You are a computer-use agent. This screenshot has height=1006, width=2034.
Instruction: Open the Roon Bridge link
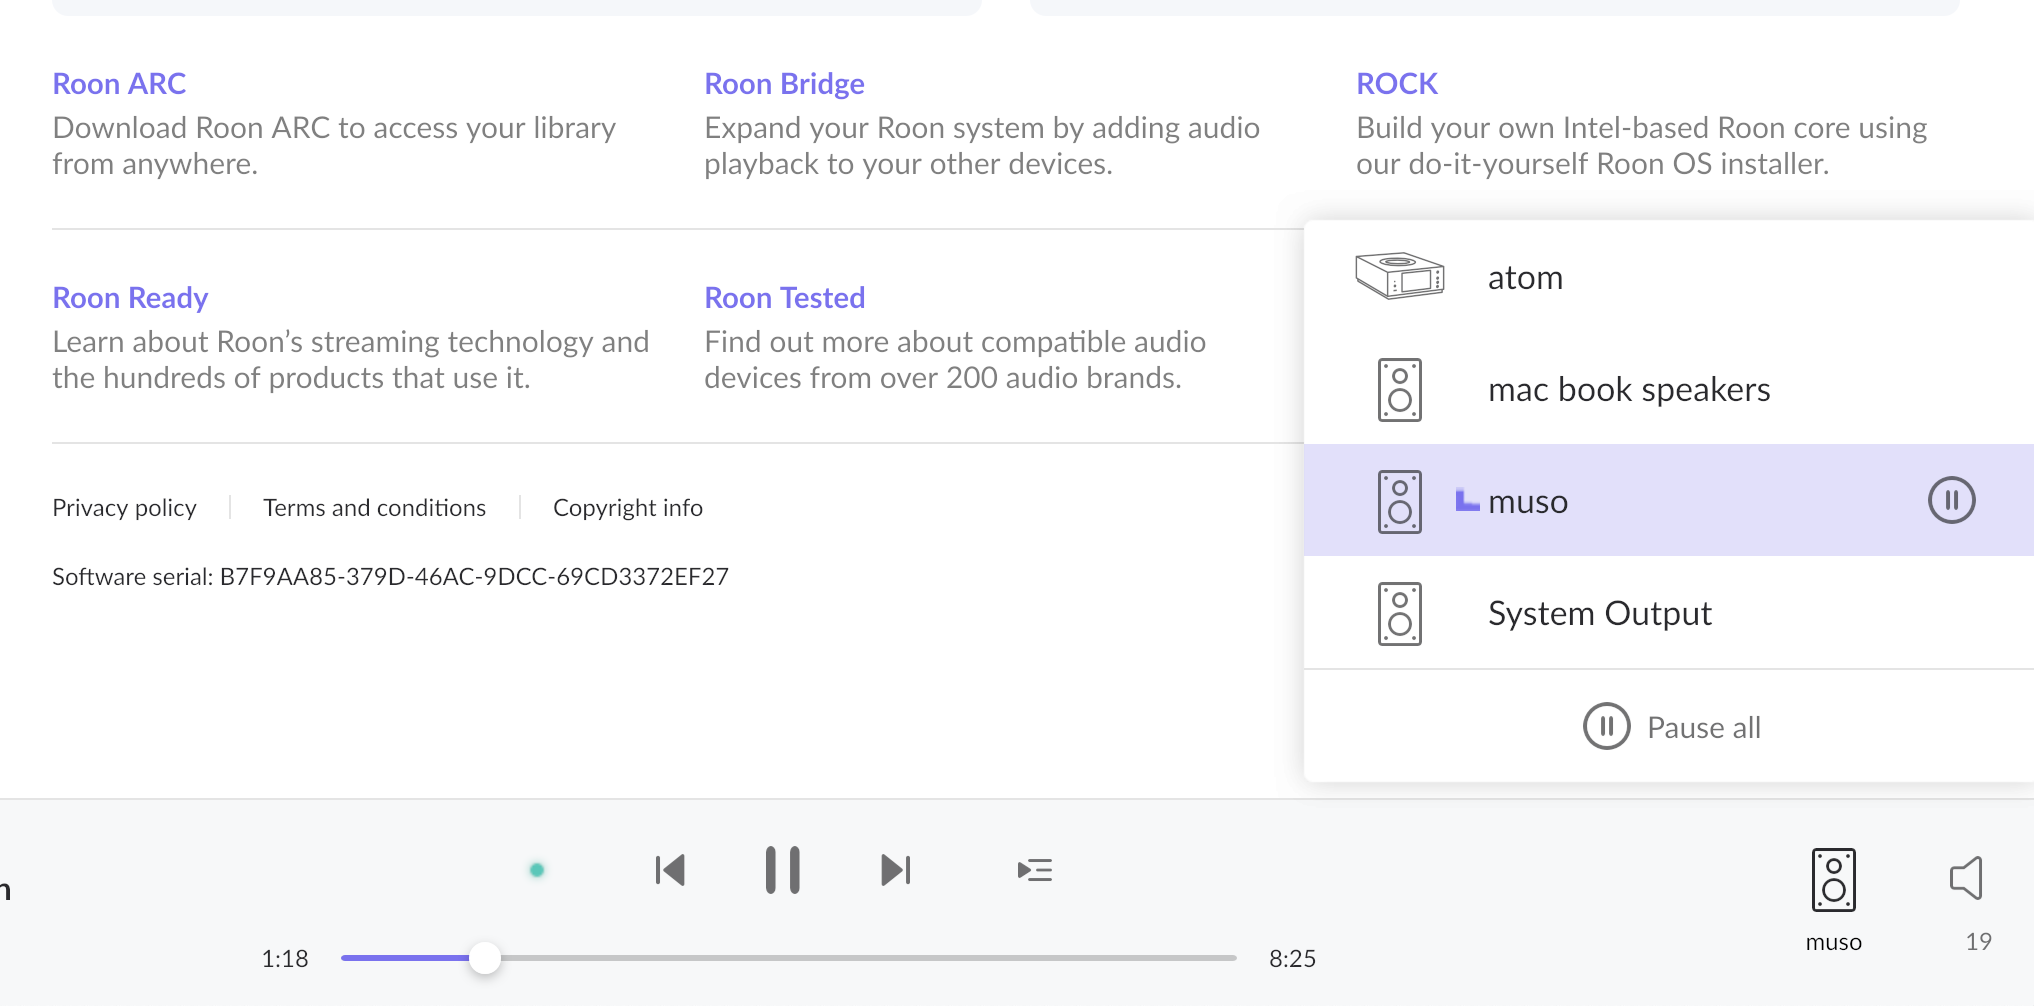click(x=784, y=84)
